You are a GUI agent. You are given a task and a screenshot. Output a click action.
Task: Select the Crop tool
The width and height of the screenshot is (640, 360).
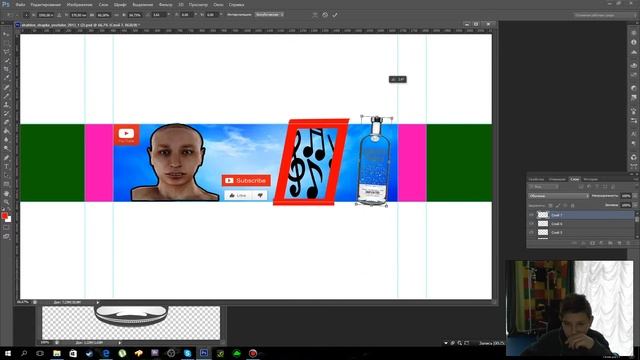[6, 69]
